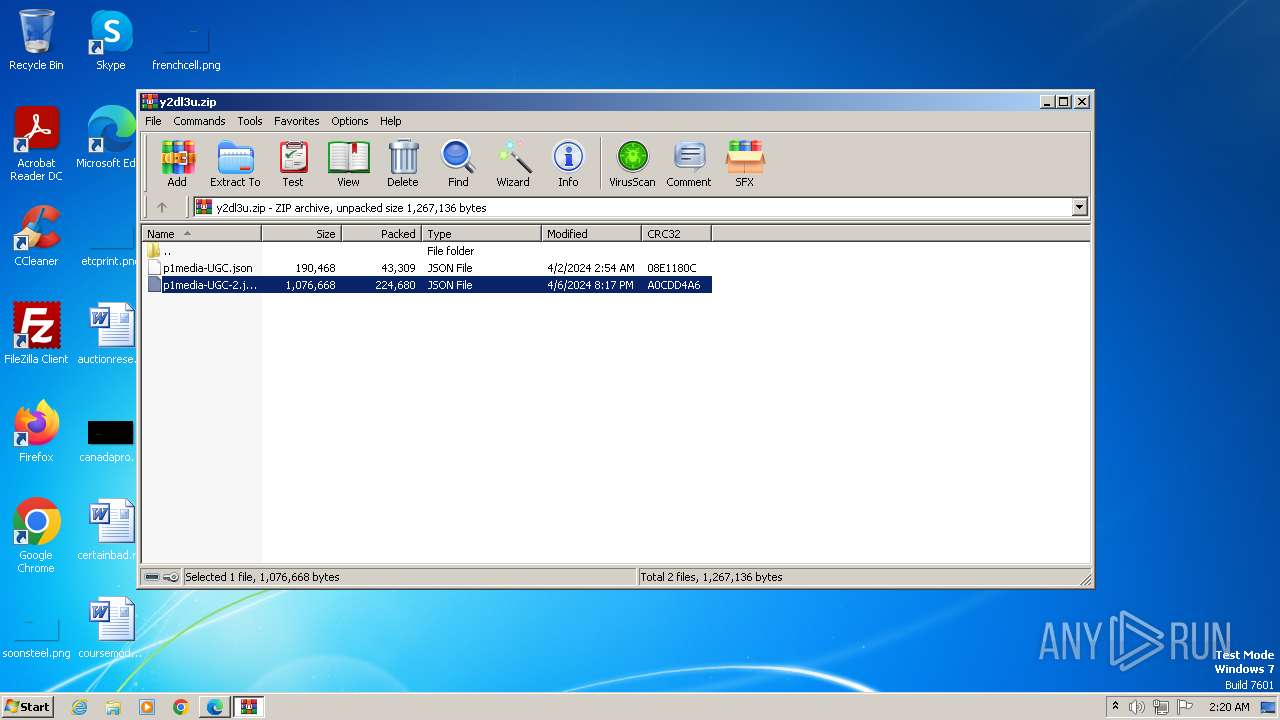
Task: Open Chrome from the taskbar
Action: (x=181, y=707)
